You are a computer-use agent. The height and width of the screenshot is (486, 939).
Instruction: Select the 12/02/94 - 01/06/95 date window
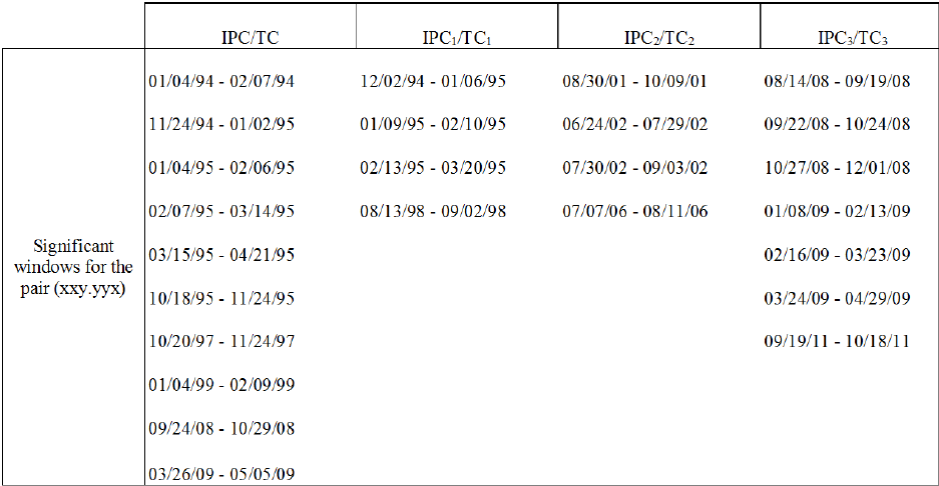point(433,81)
